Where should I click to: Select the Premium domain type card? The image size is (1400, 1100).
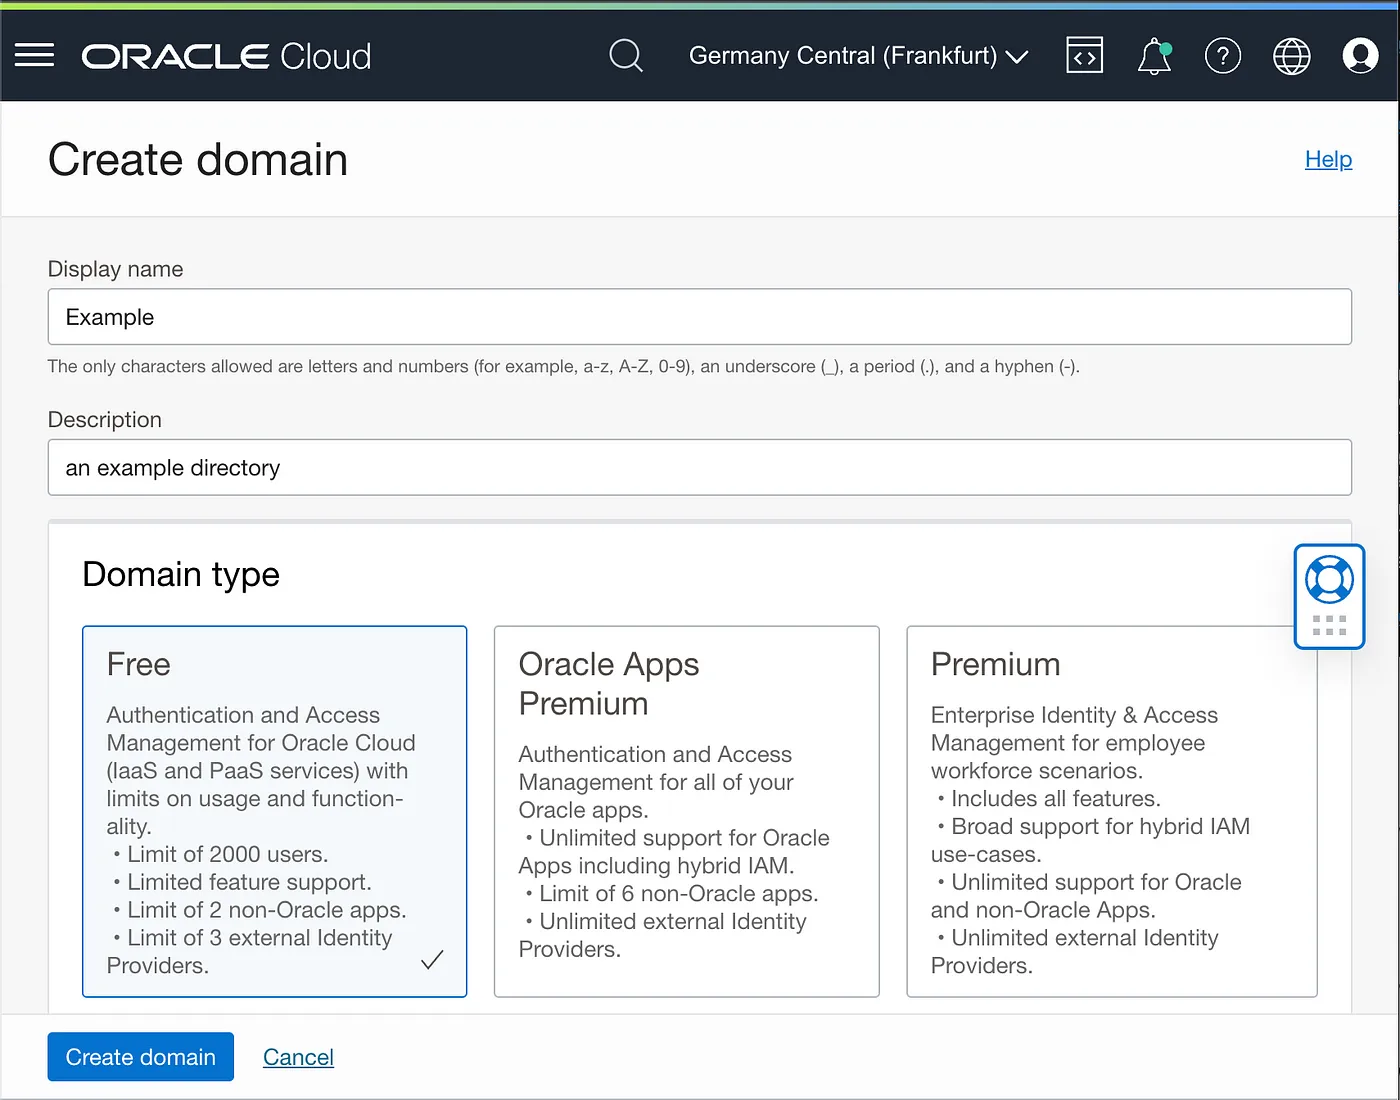(x=1112, y=811)
